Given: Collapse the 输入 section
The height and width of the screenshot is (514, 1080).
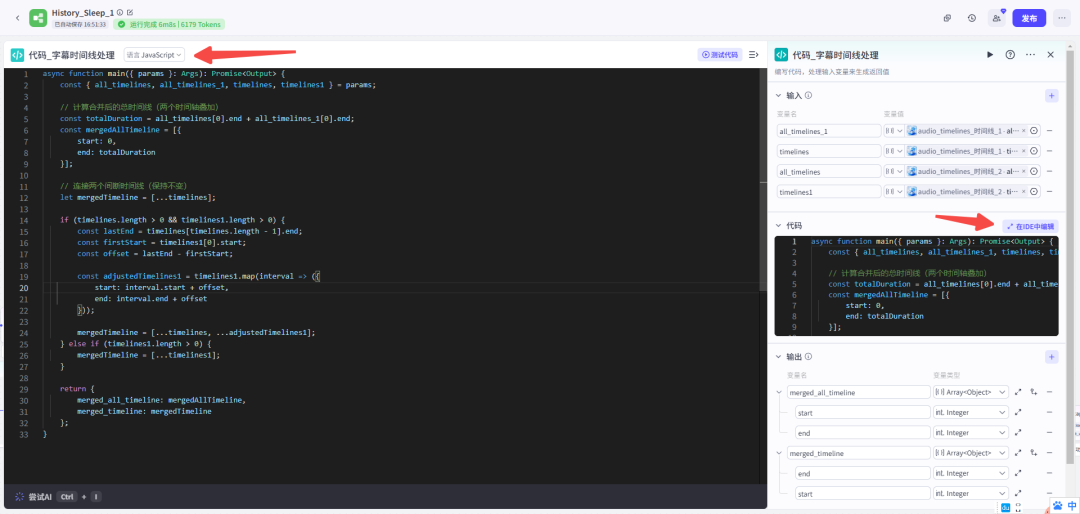Looking at the screenshot, I should click(x=779, y=96).
